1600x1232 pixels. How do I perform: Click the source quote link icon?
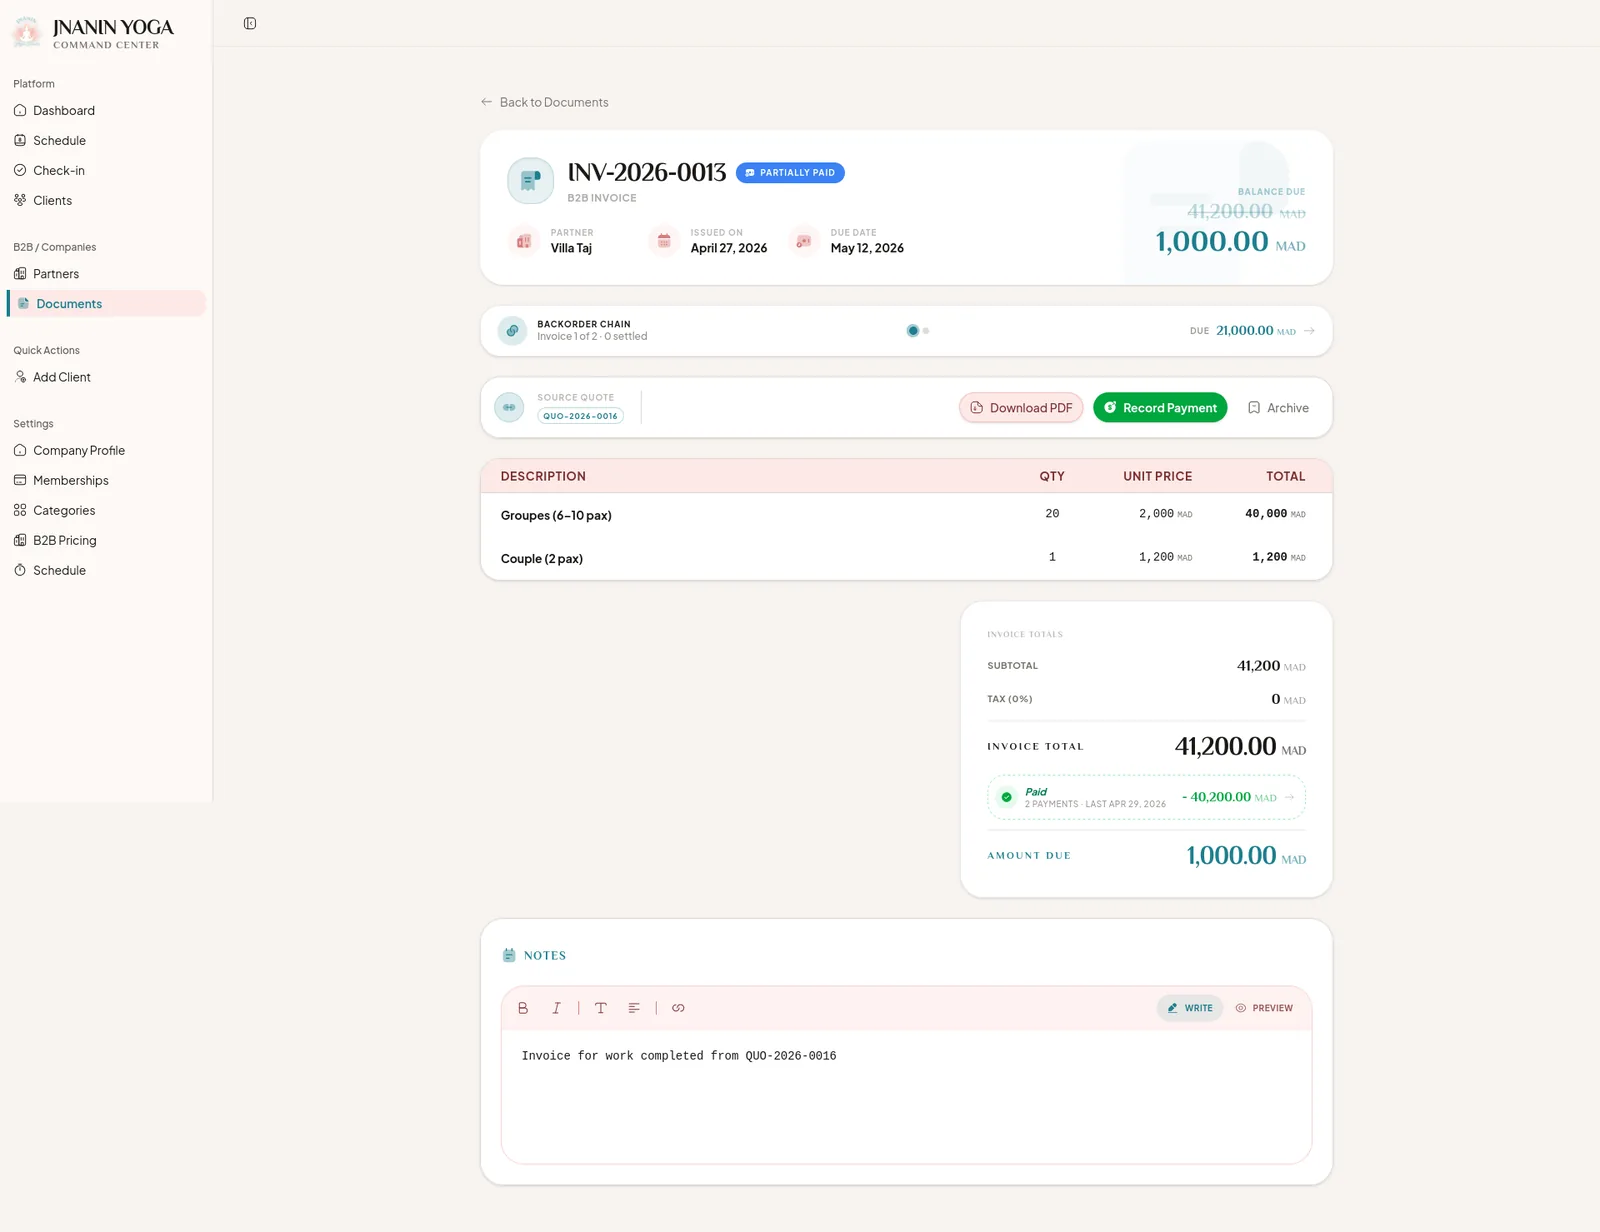coord(509,407)
